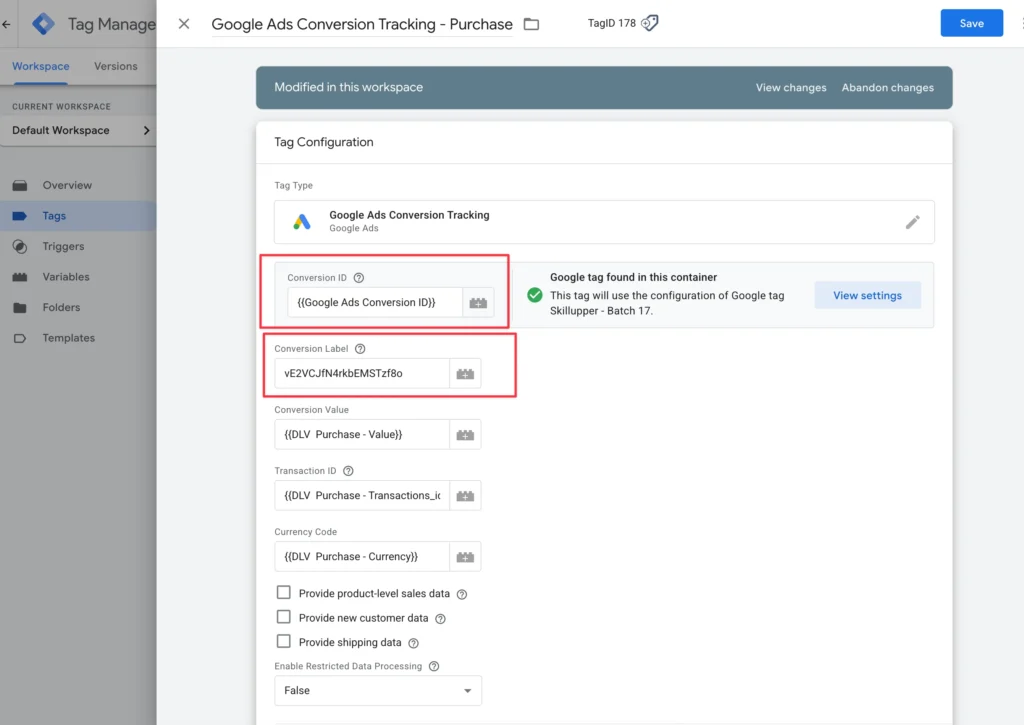Click the "CURRENT WORKSPACE" label

point(61,106)
